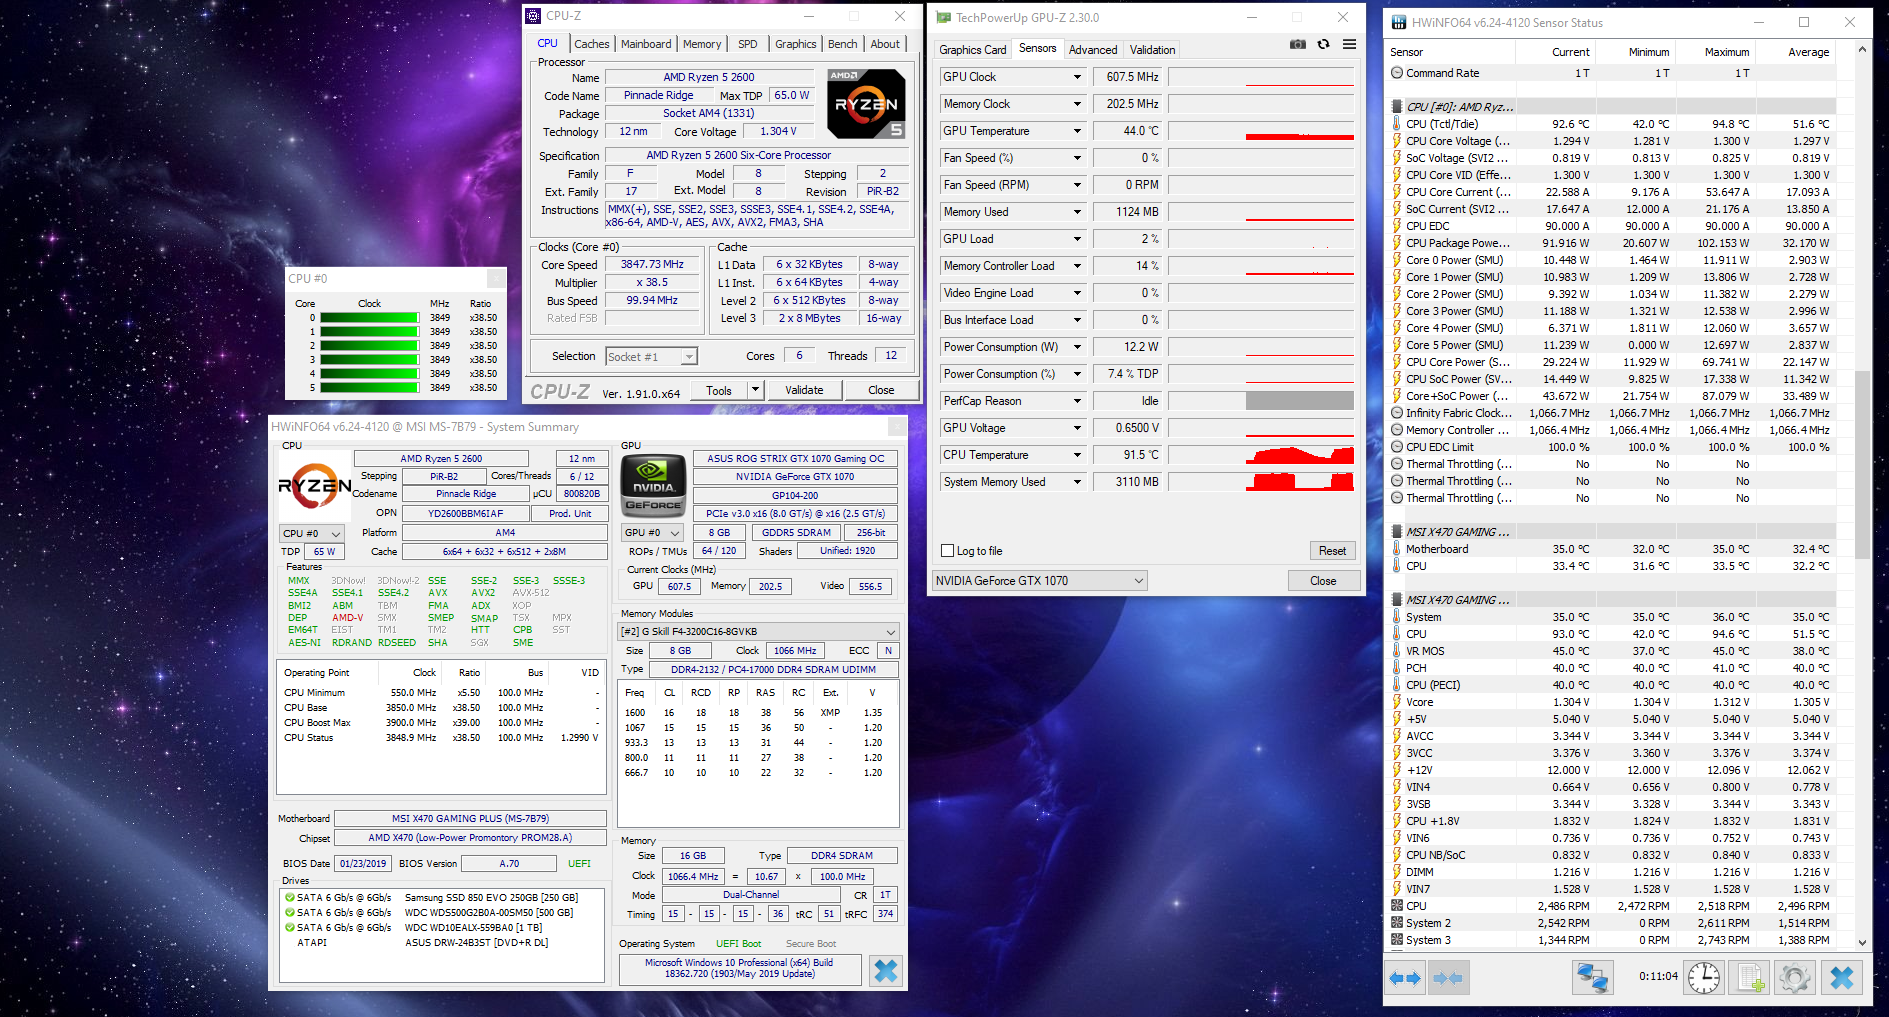Click the GPU Temperature history graph in GPU-Z
Viewport: 1889px width, 1017px height.
click(x=1261, y=131)
